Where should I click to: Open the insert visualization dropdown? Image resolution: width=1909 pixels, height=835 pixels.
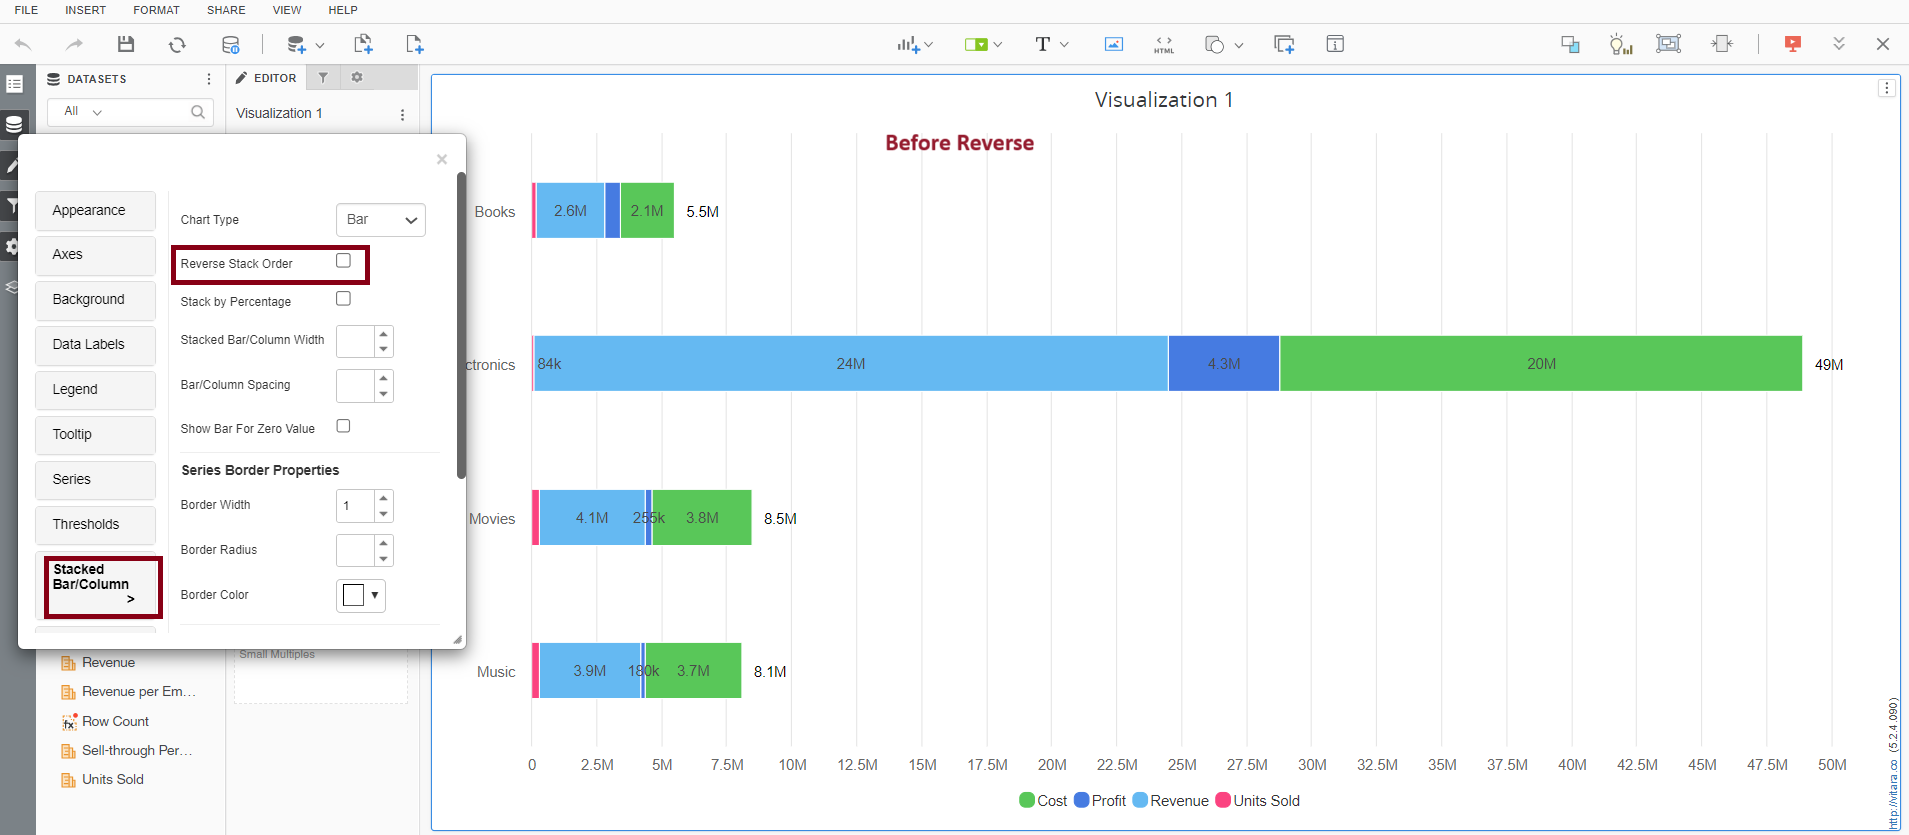tap(914, 44)
